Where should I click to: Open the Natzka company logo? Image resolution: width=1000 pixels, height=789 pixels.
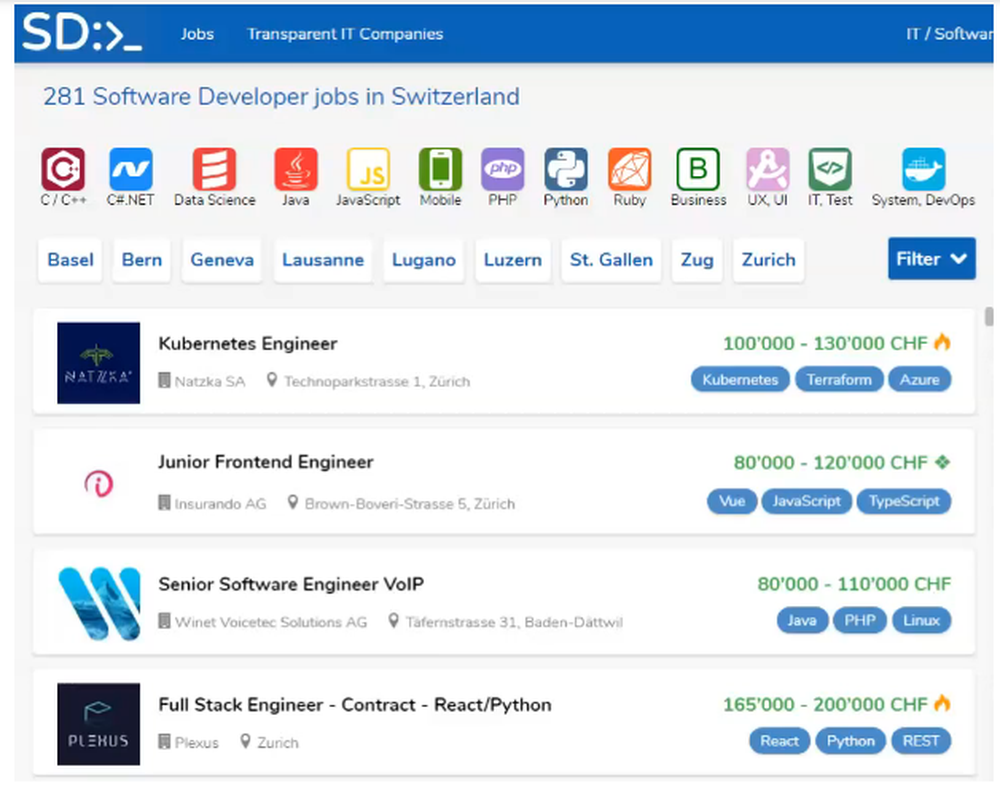click(98, 362)
